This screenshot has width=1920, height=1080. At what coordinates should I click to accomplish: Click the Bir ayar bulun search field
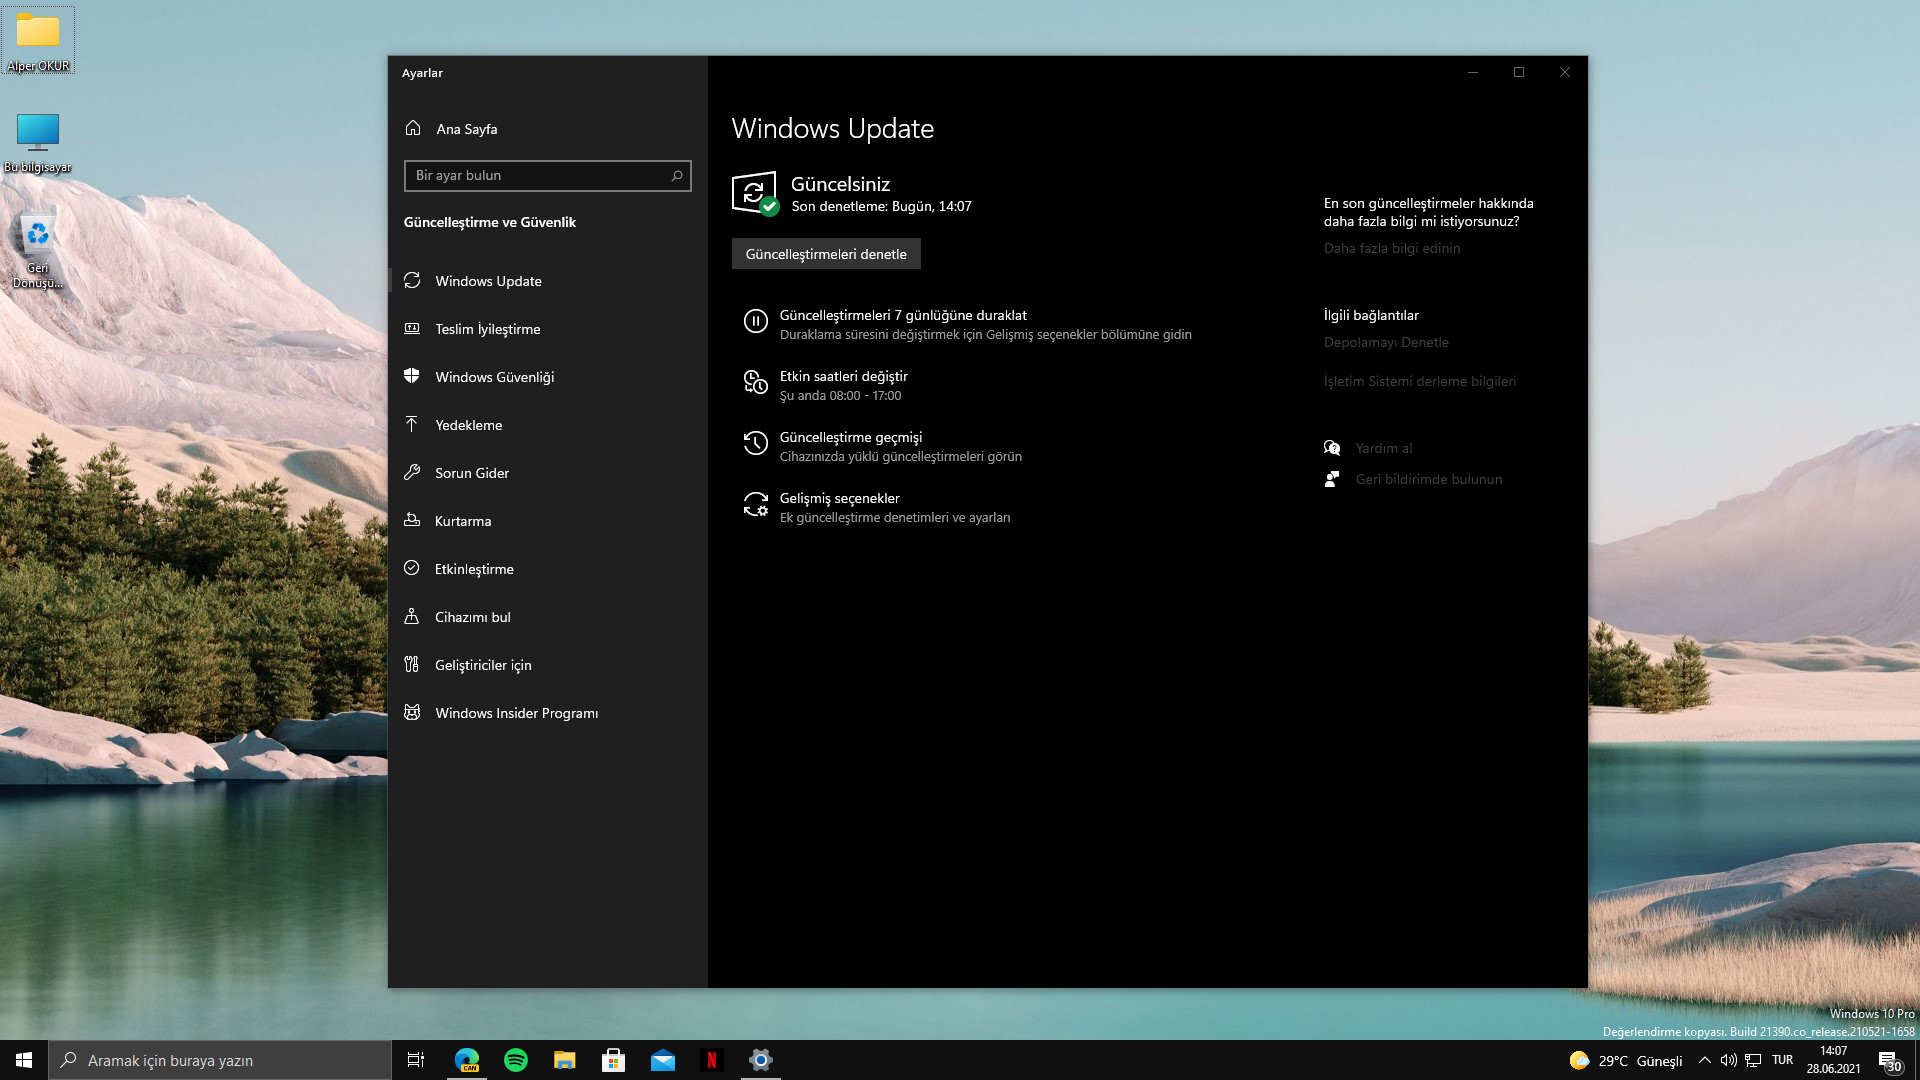pyautogui.click(x=540, y=176)
